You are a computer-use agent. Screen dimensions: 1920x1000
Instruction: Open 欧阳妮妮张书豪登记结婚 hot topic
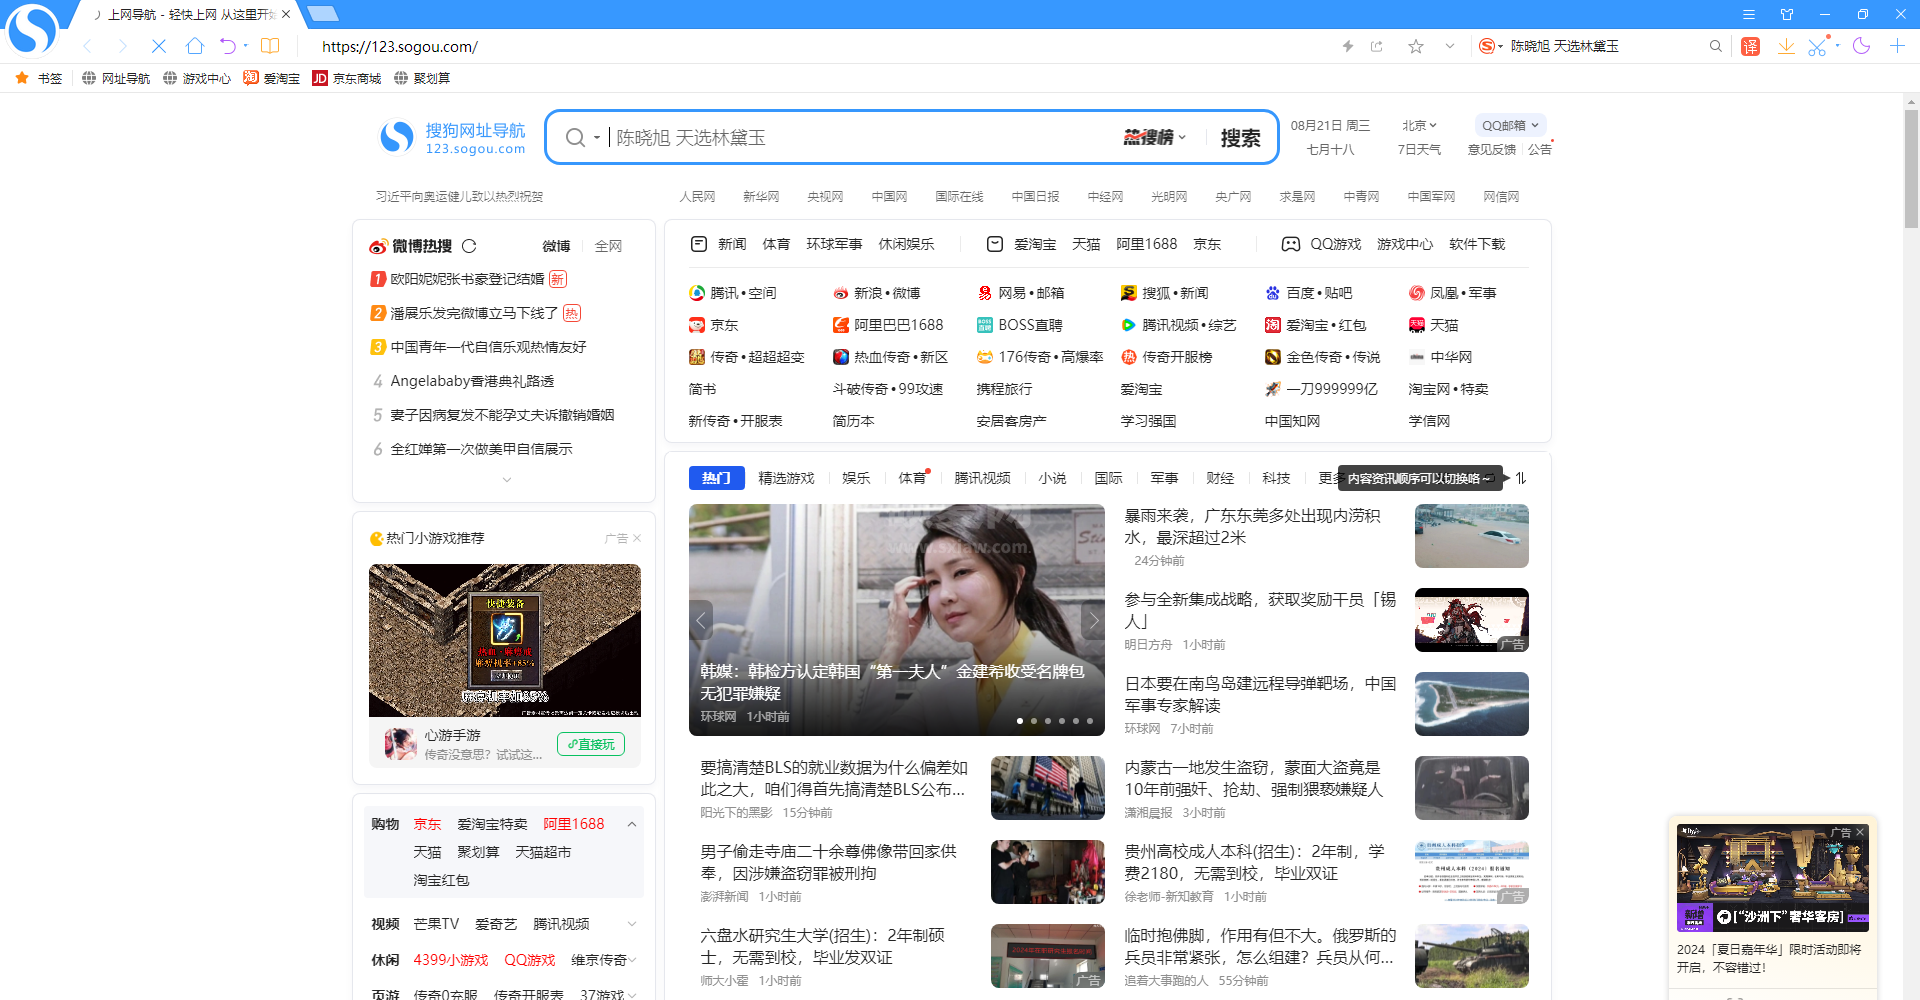point(467,279)
